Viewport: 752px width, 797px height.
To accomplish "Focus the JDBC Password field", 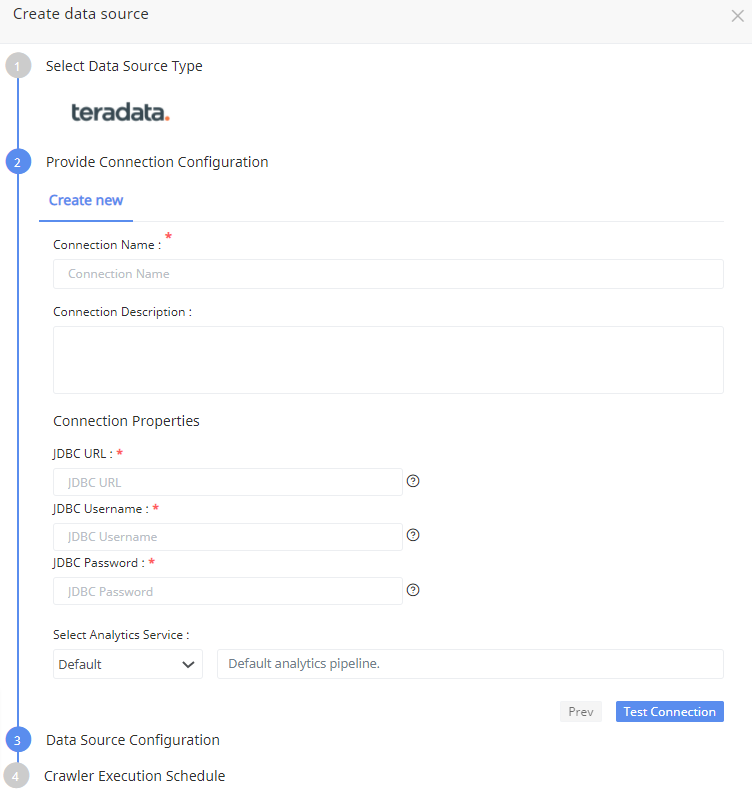I will [227, 591].
